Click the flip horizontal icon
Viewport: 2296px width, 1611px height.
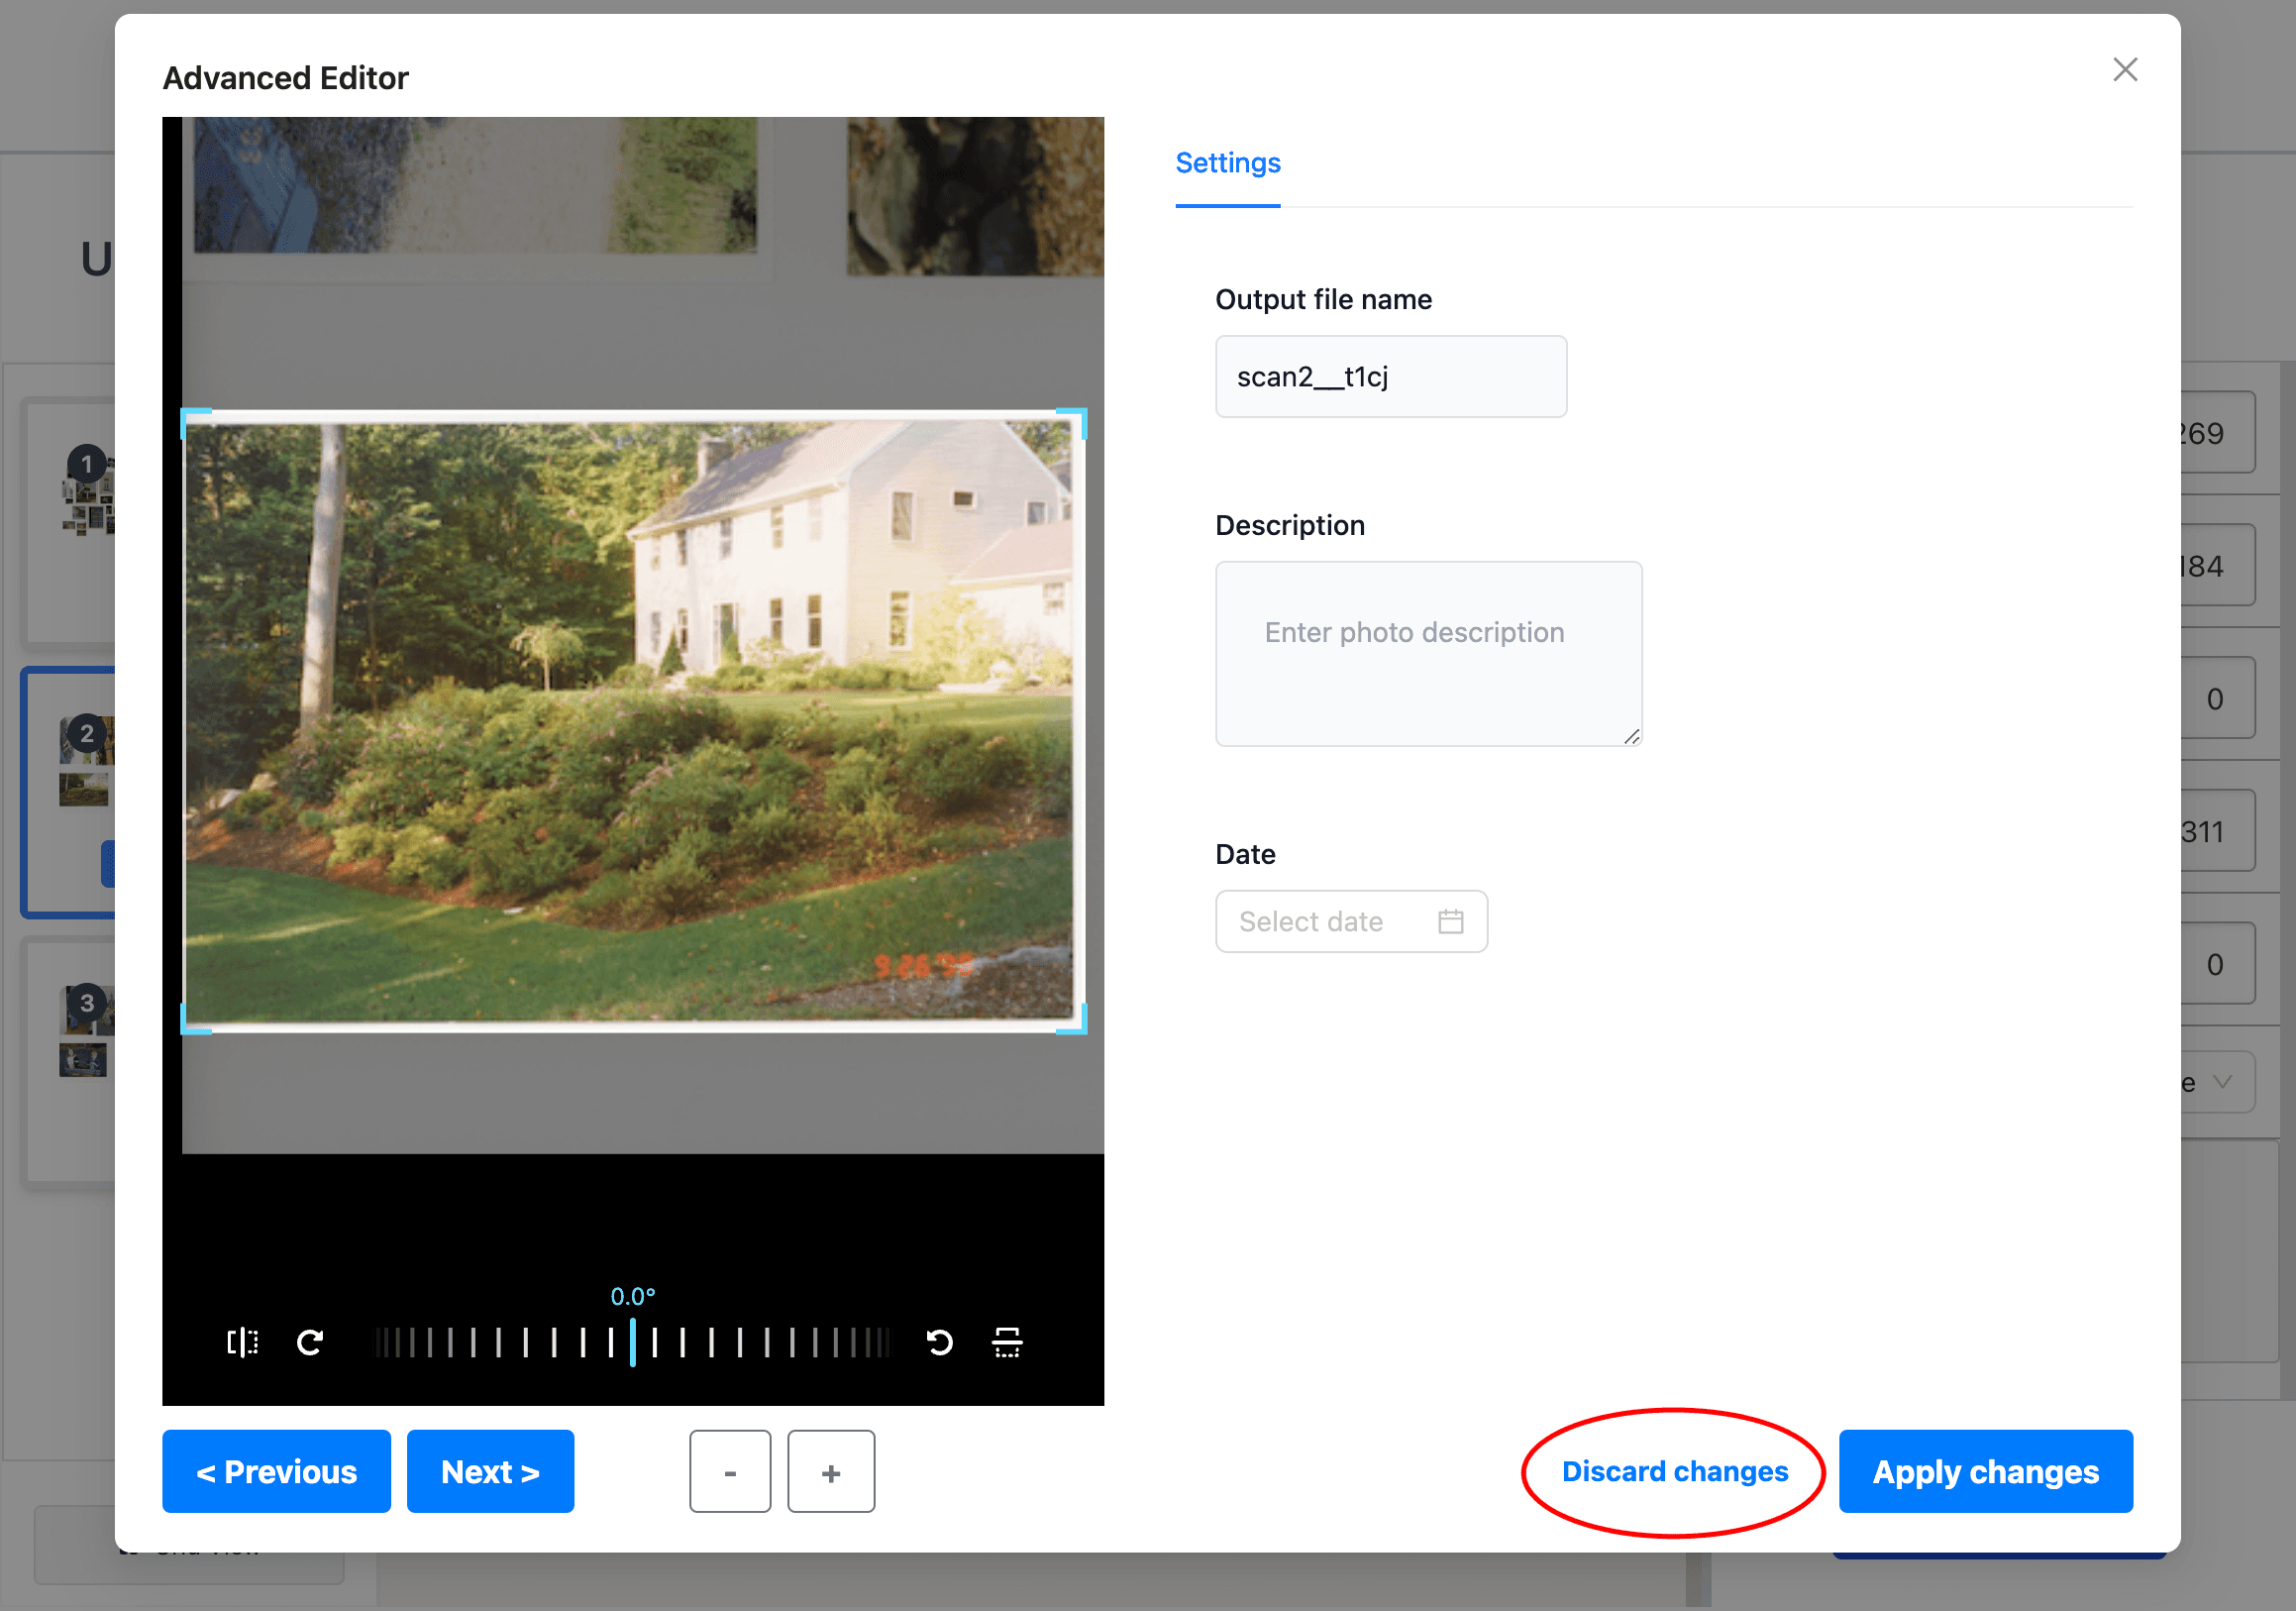(x=242, y=1342)
